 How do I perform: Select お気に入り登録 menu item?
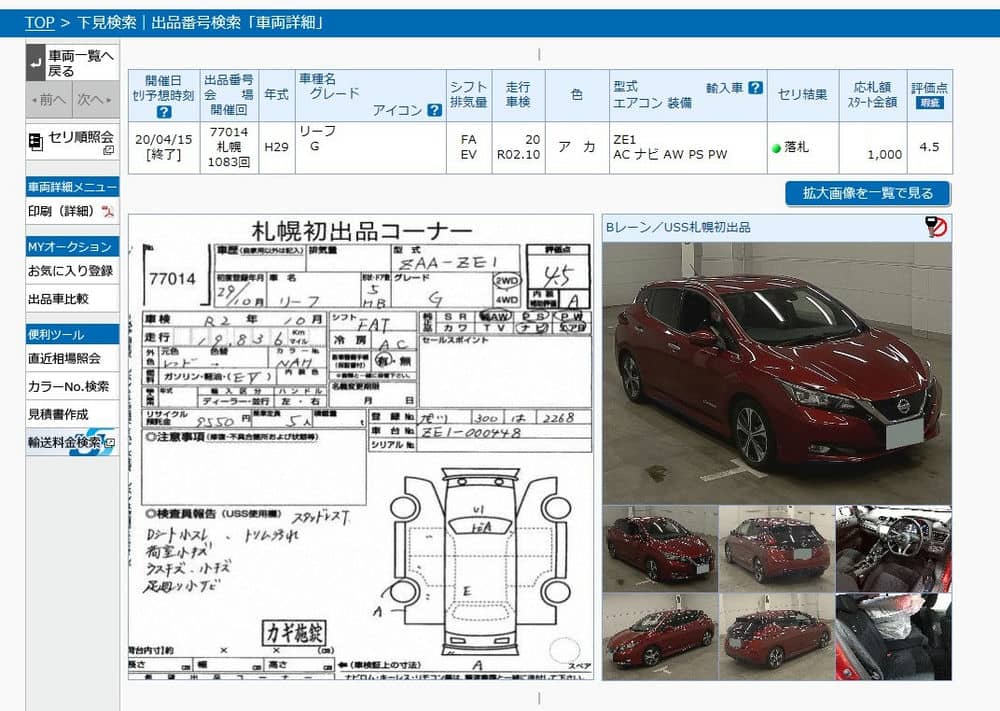pyautogui.click(x=72, y=271)
